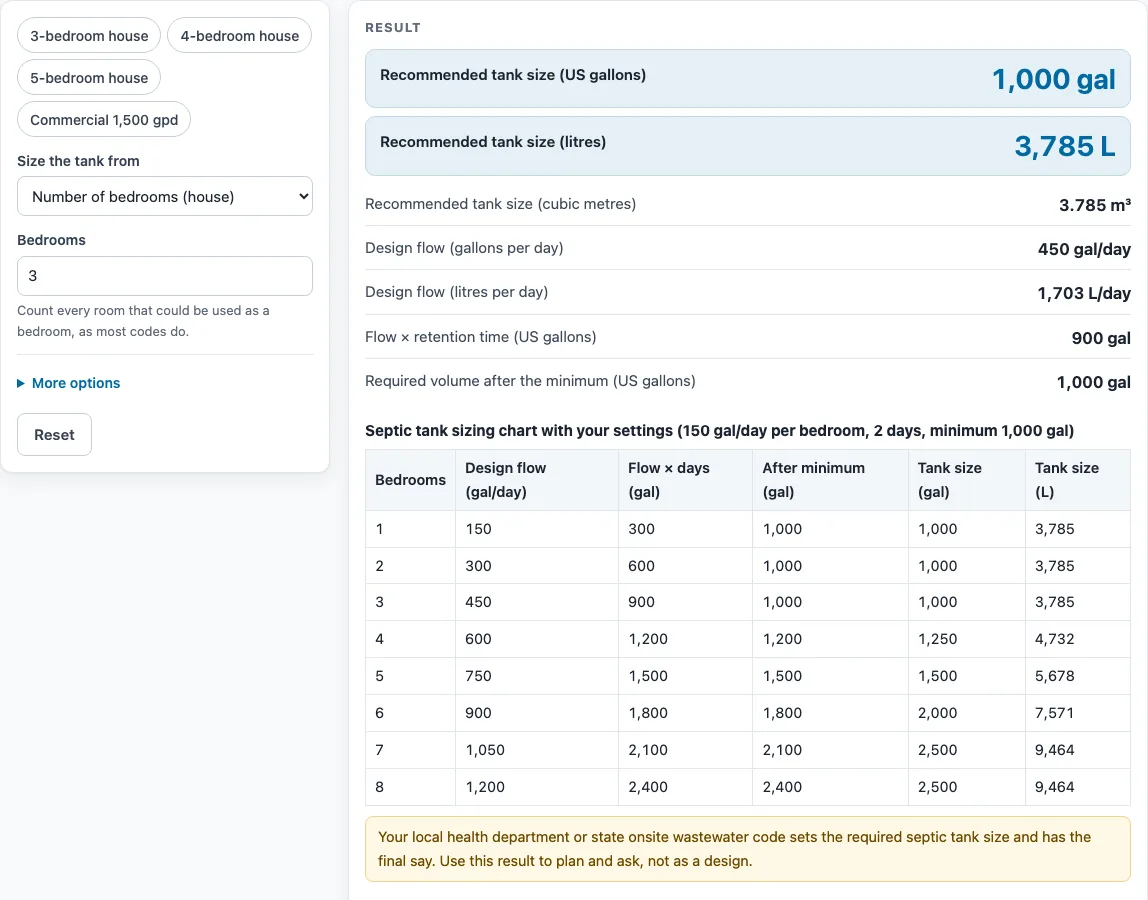Click the After minimum (gal) column header
The height and width of the screenshot is (900, 1148).
pos(830,480)
